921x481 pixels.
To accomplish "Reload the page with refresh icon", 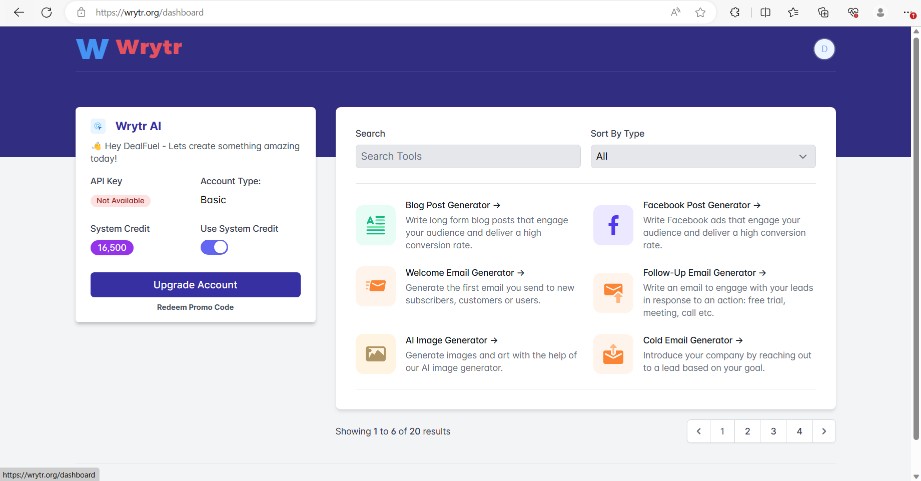I will tap(46, 12).
